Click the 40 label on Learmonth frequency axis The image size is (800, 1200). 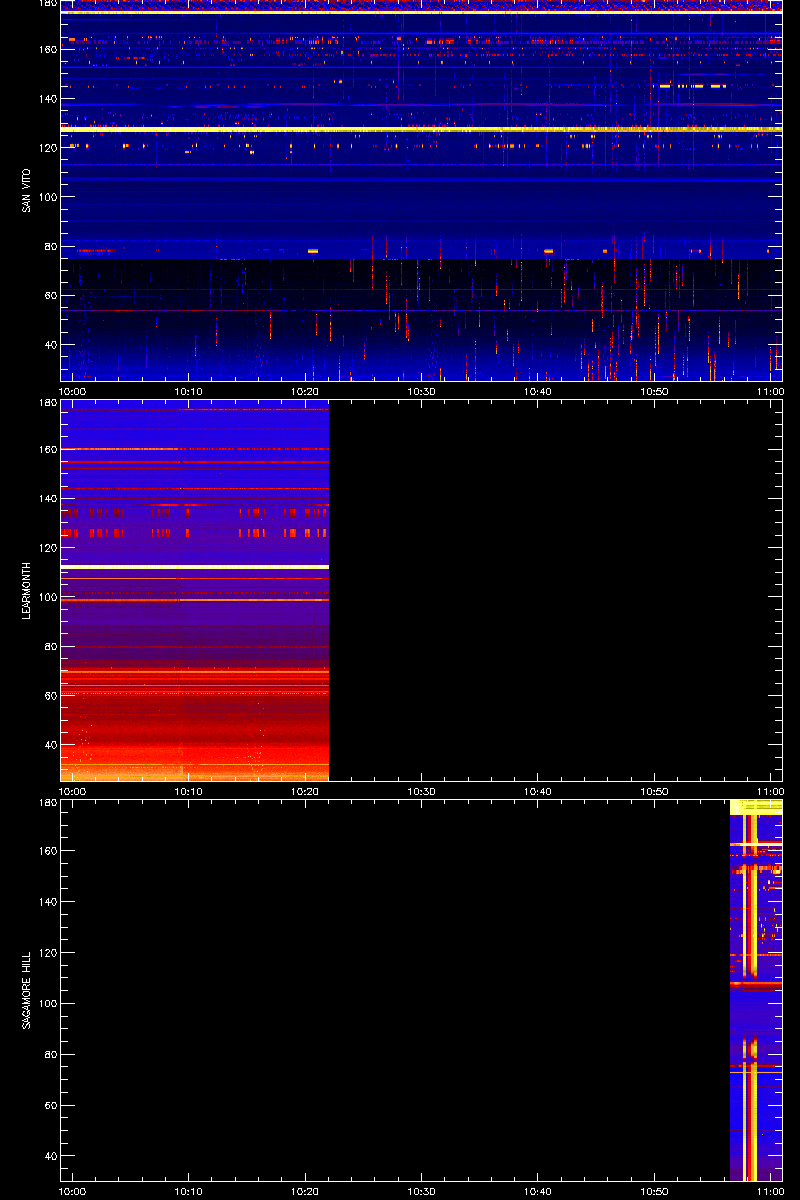[x=49, y=745]
